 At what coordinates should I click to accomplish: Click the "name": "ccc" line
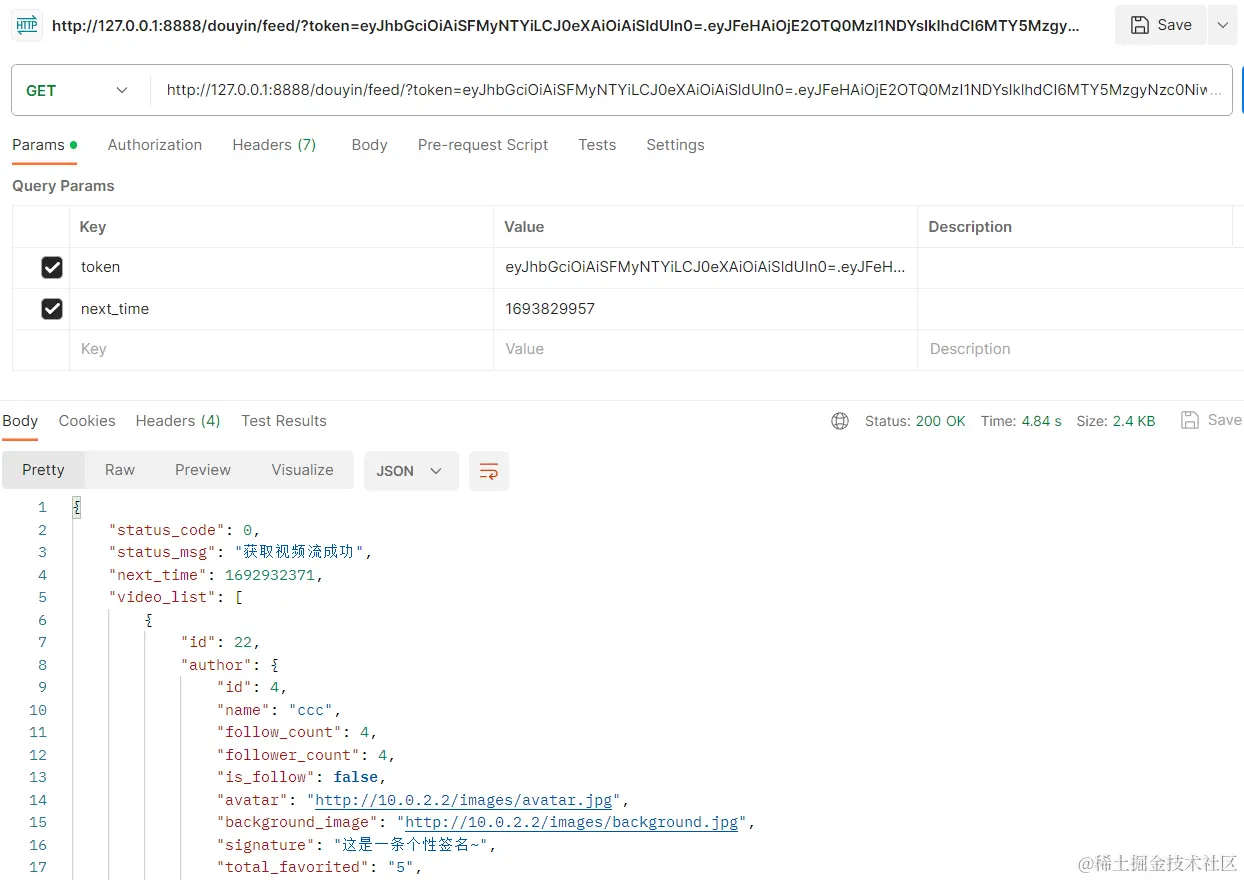pos(278,710)
